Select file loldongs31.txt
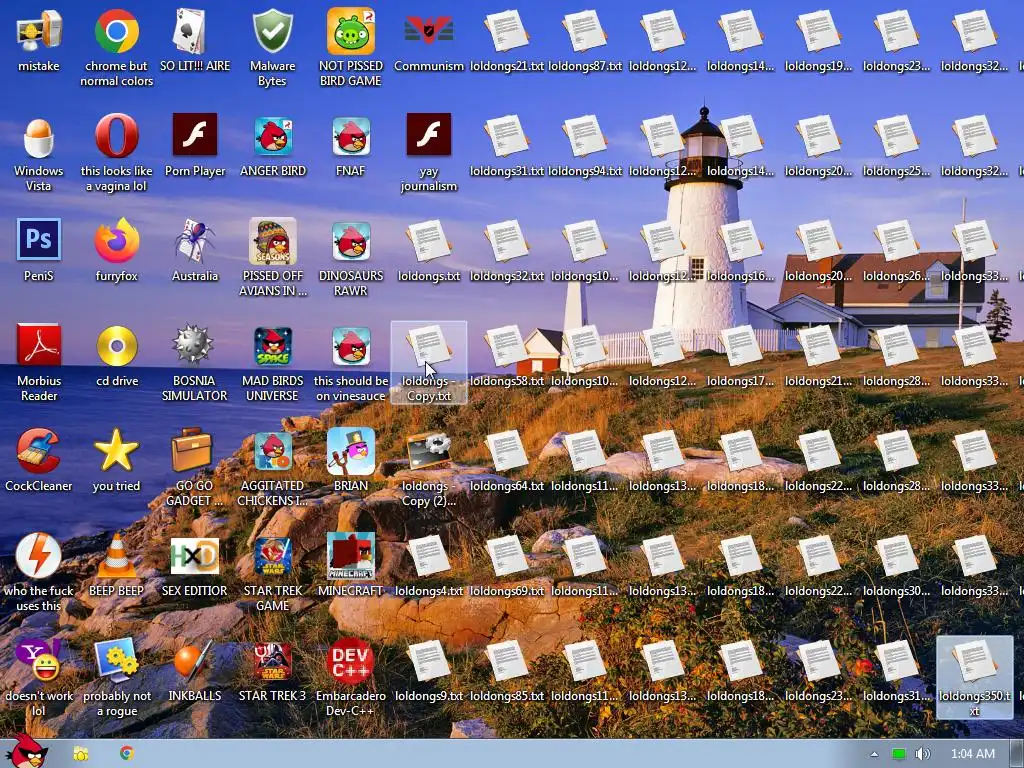 click(507, 136)
